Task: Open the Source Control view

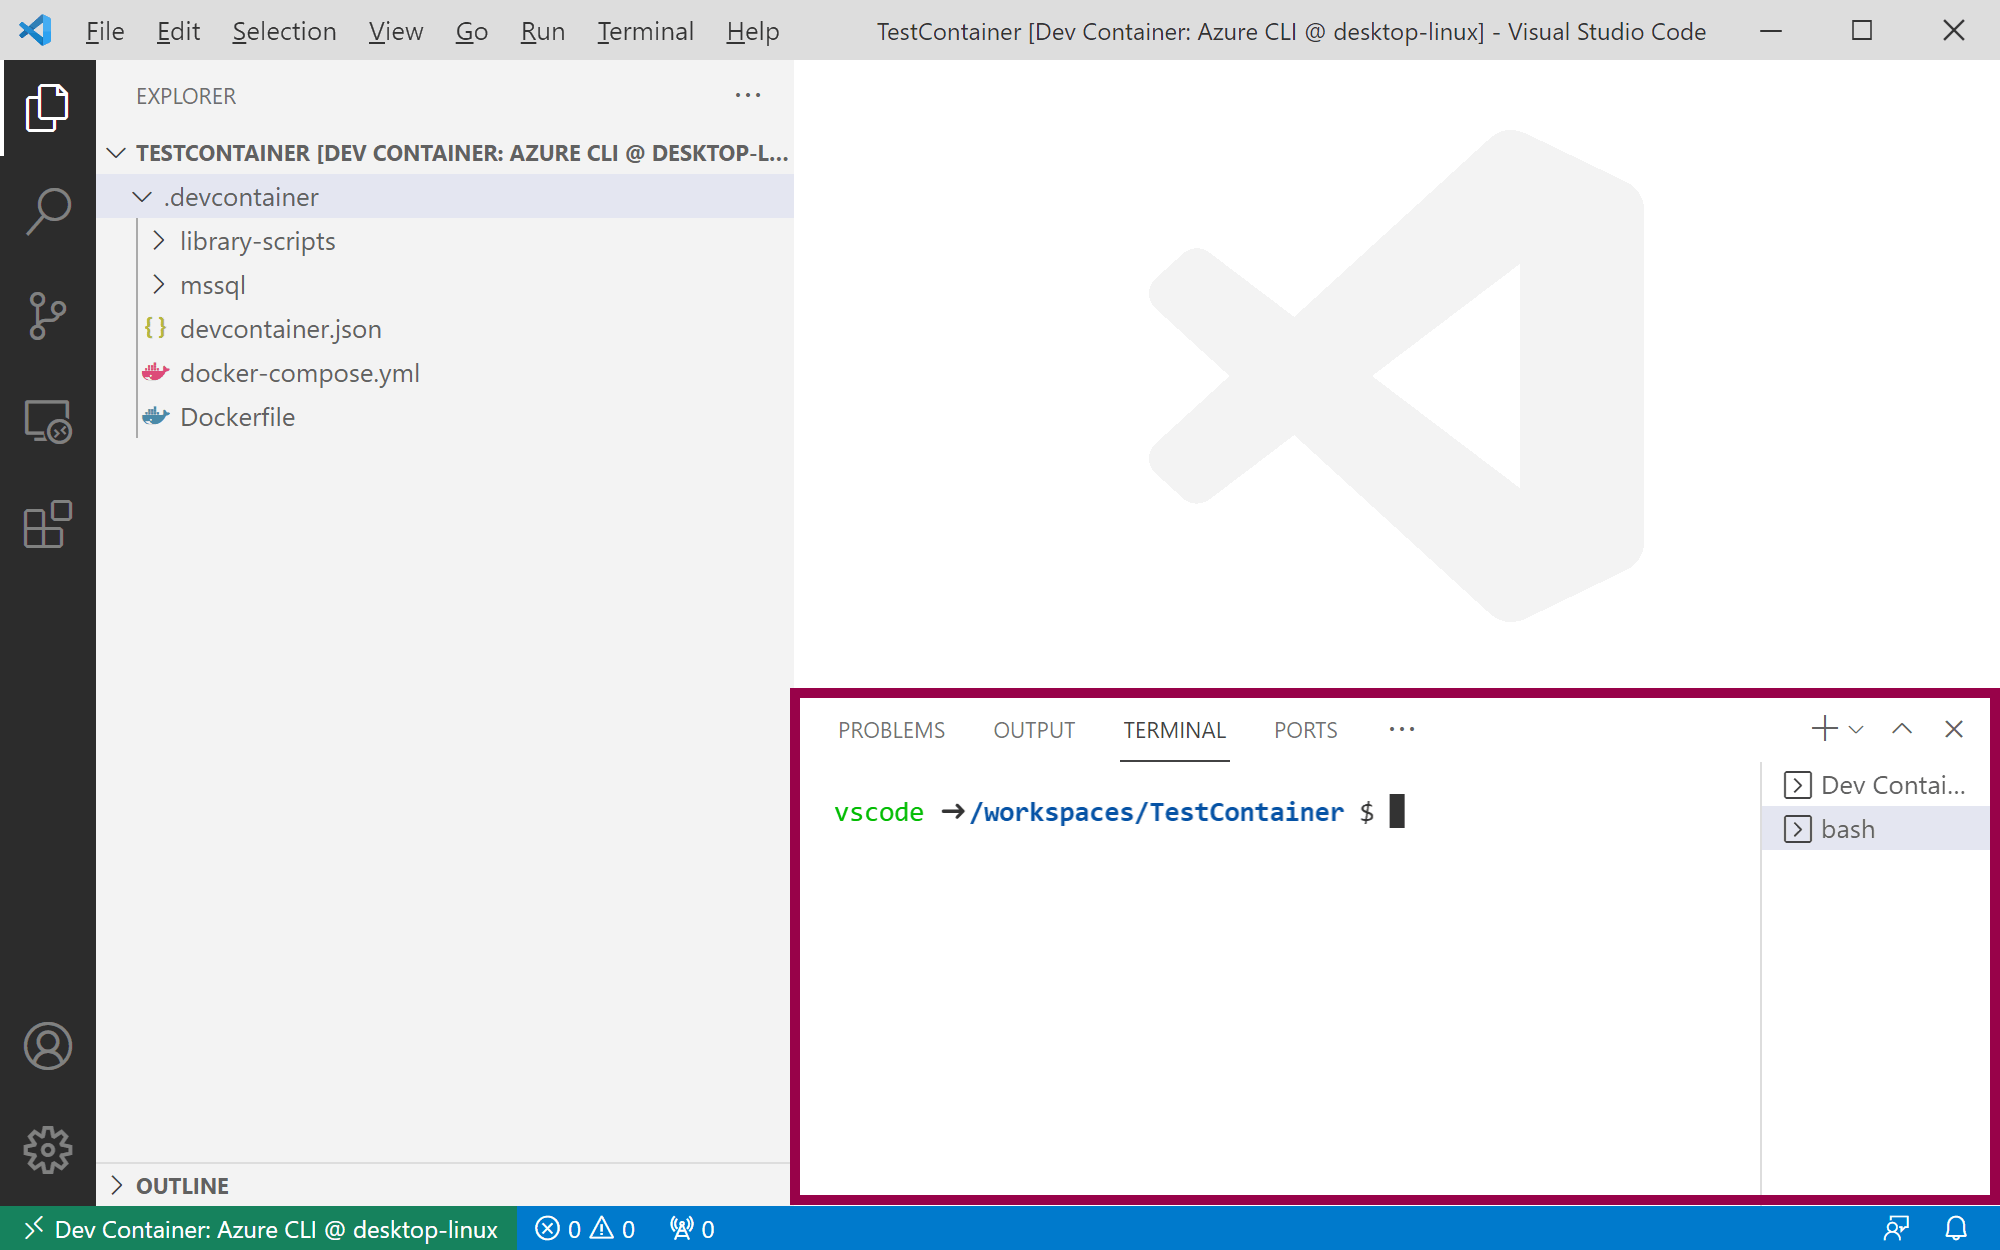Action: pyautogui.click(x=48, y=316)
